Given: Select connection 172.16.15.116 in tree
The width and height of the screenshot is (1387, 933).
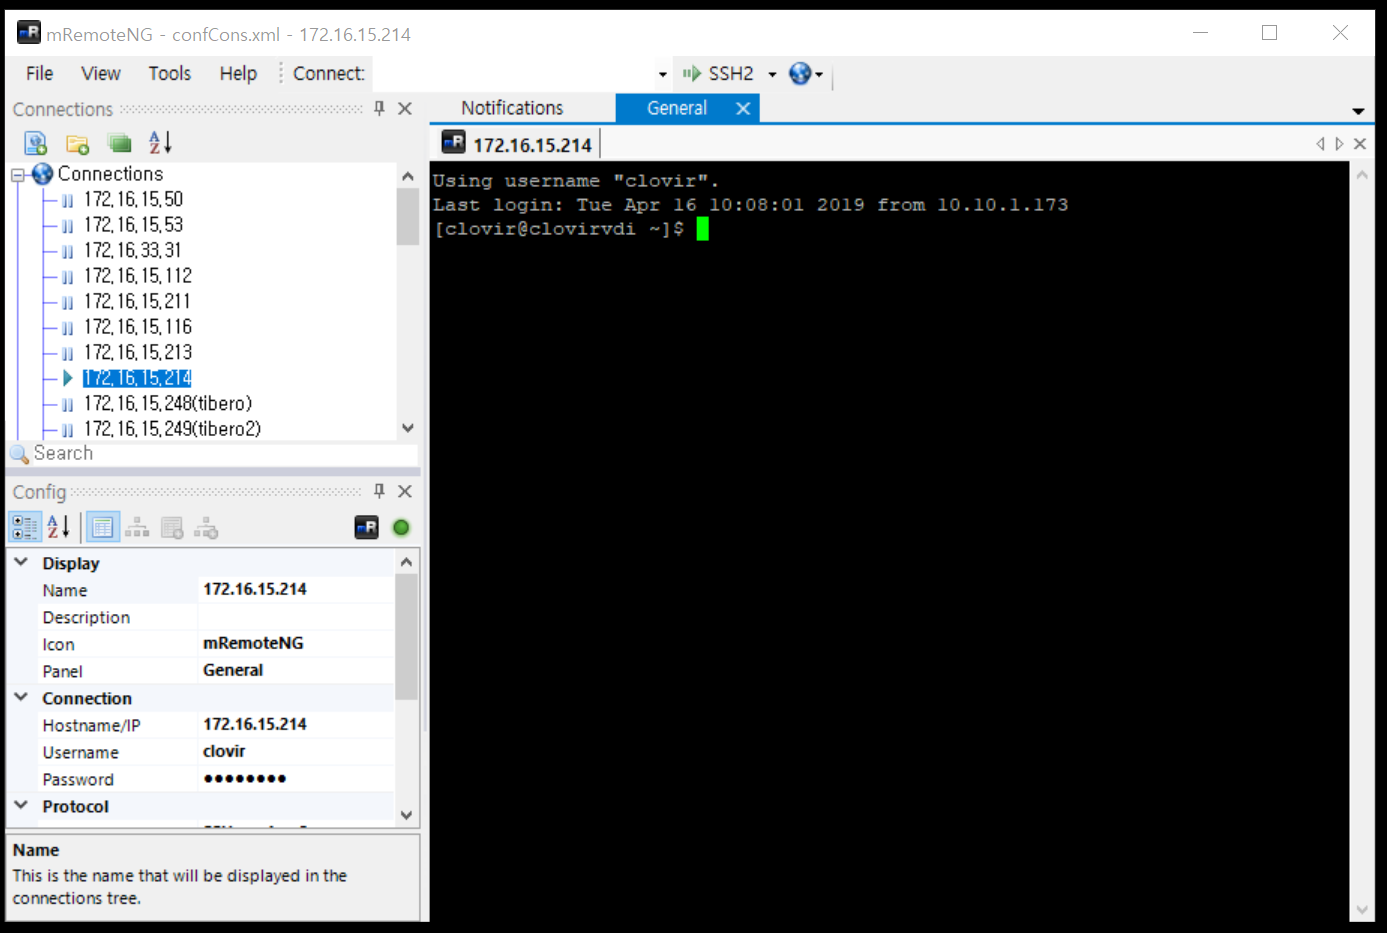Looking at the screenshot, I should [x=137, y=327].
